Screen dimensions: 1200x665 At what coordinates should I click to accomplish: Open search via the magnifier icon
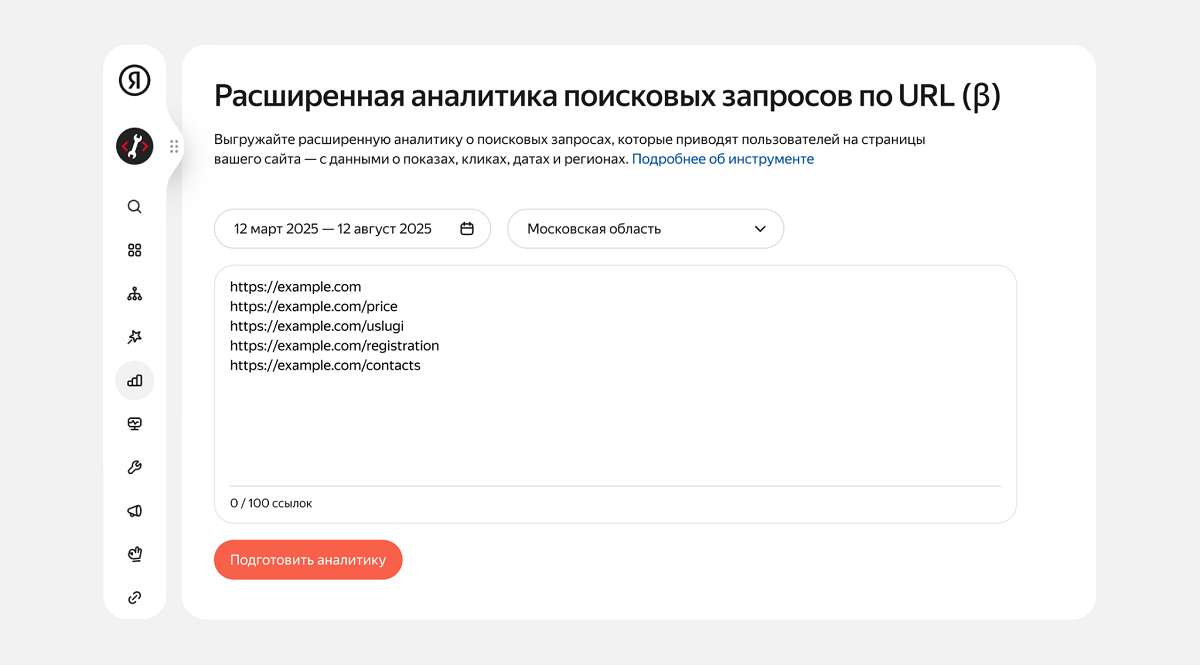[x=134, y=206]
